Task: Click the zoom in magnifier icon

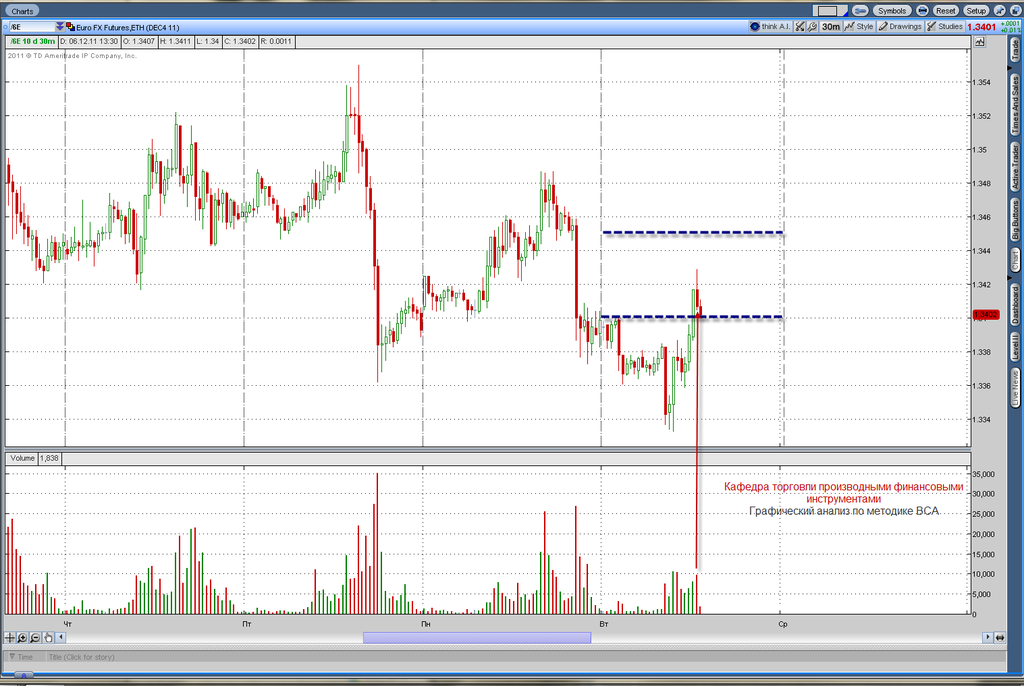Action: [x=22, y=637]
